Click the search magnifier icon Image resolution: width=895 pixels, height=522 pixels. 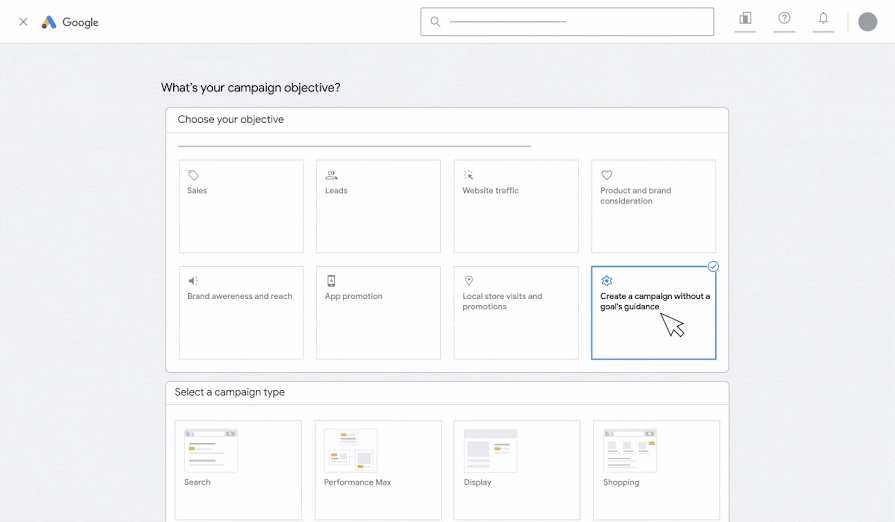click(435, 22)
